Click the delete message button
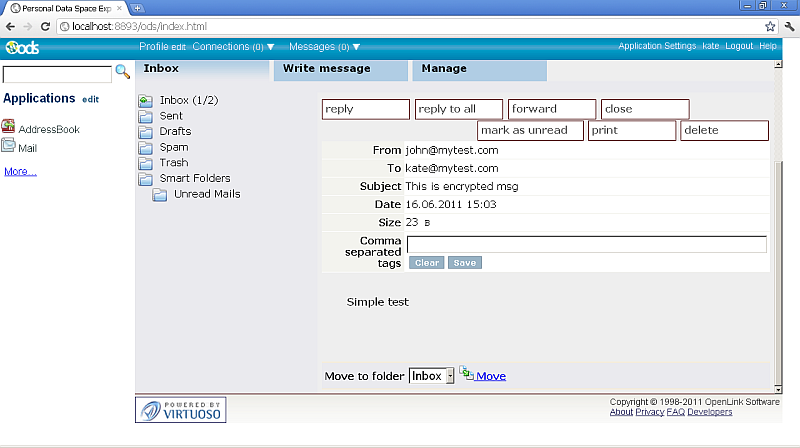The image size is (800, 448). (x=724, y=130)
